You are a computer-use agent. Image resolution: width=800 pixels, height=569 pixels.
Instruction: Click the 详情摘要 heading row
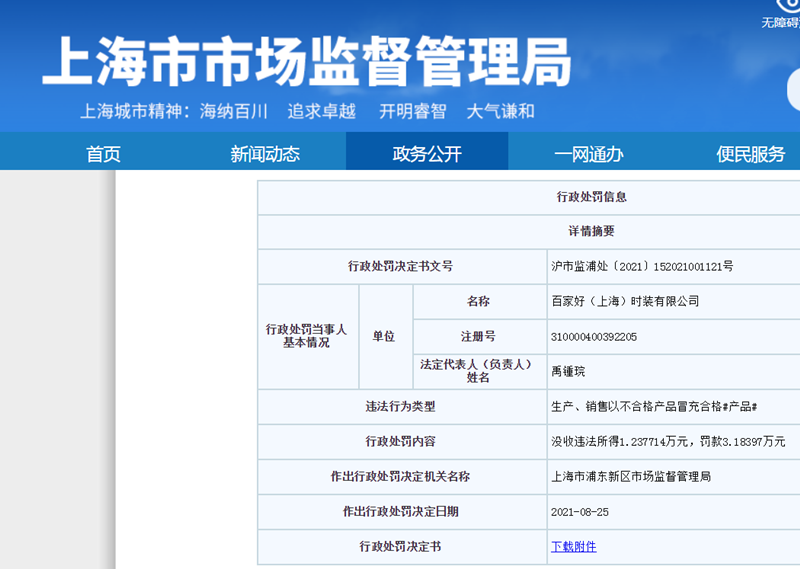point(591,231)
